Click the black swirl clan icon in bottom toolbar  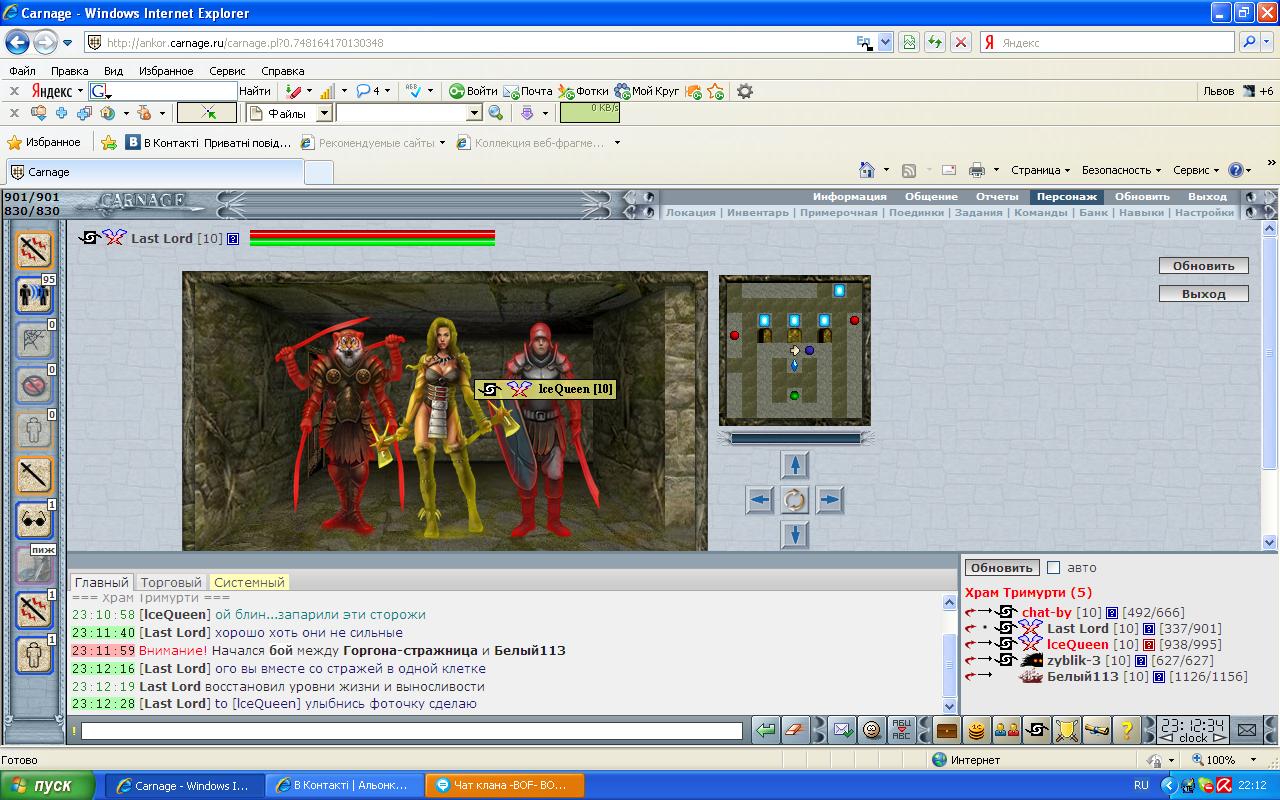click(x=1036, y=730)
